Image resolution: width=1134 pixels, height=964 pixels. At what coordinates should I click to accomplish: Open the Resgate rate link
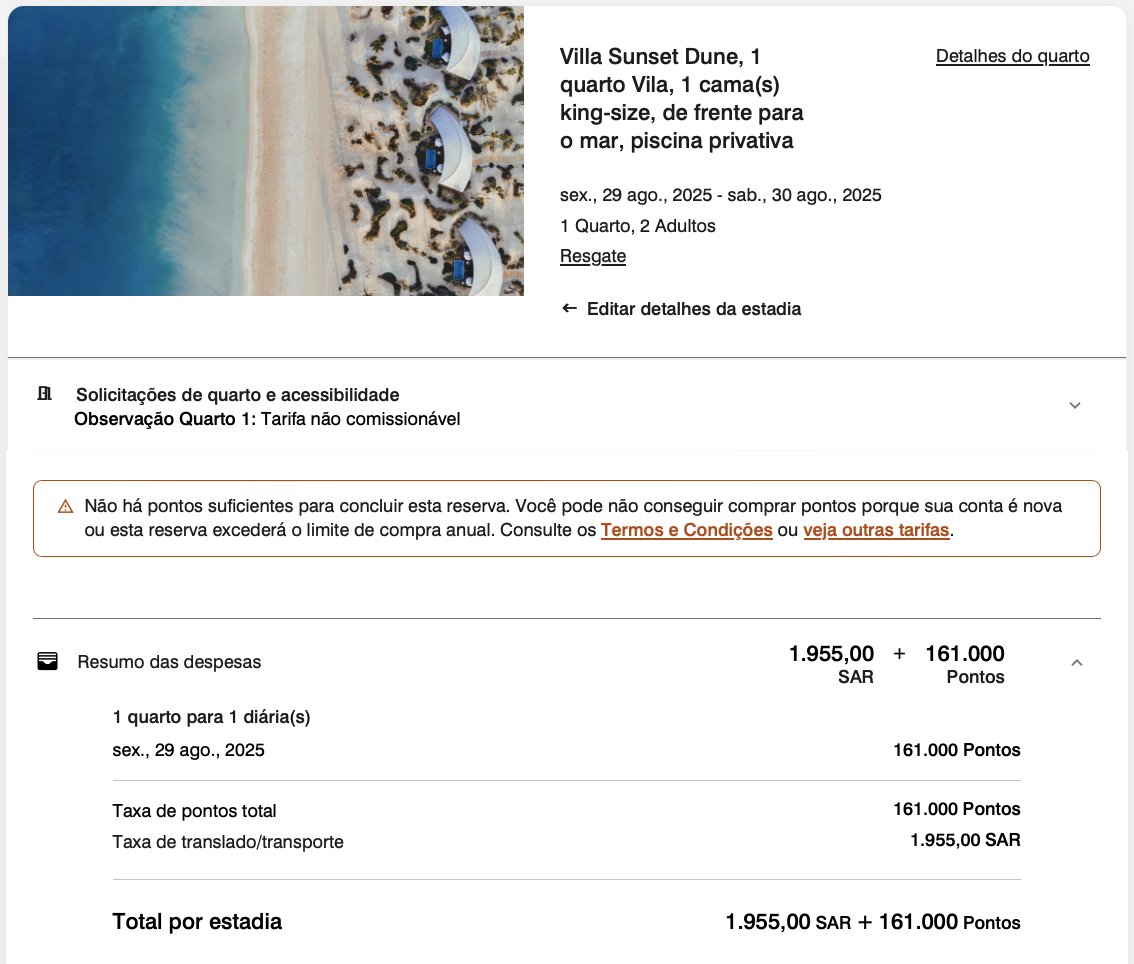(593, 256)
